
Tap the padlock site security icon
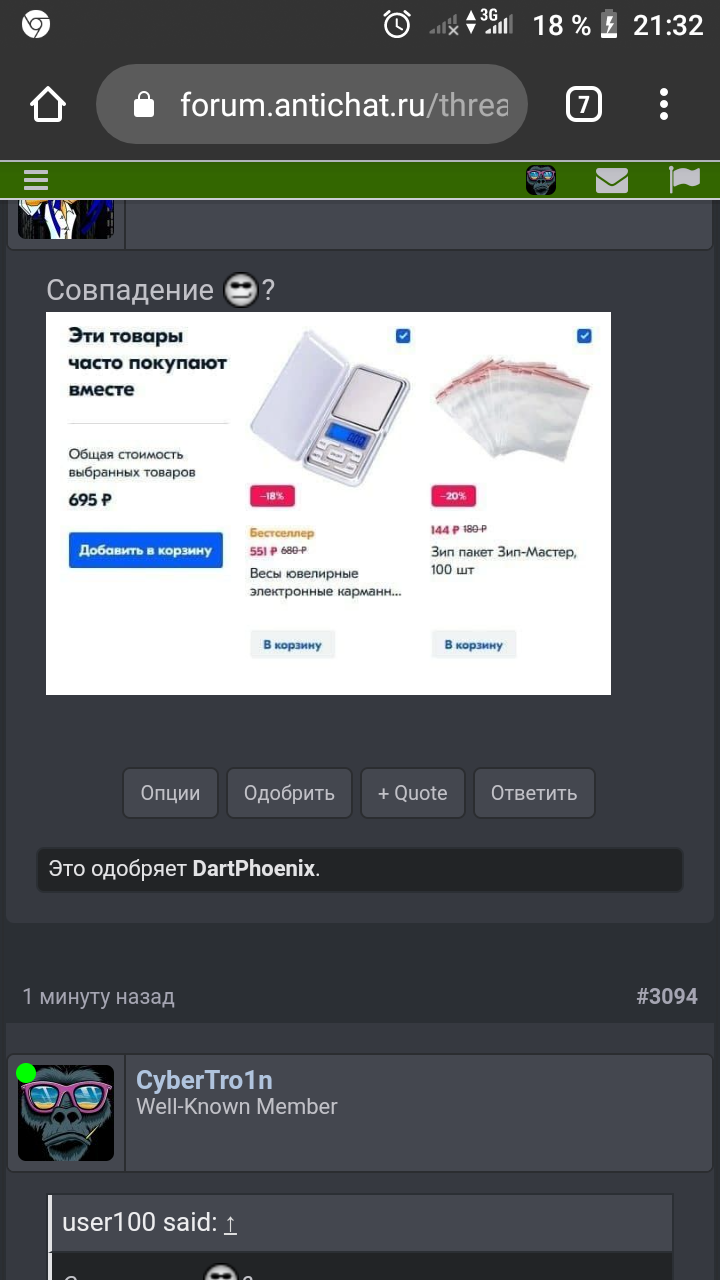tap(144, 105)
